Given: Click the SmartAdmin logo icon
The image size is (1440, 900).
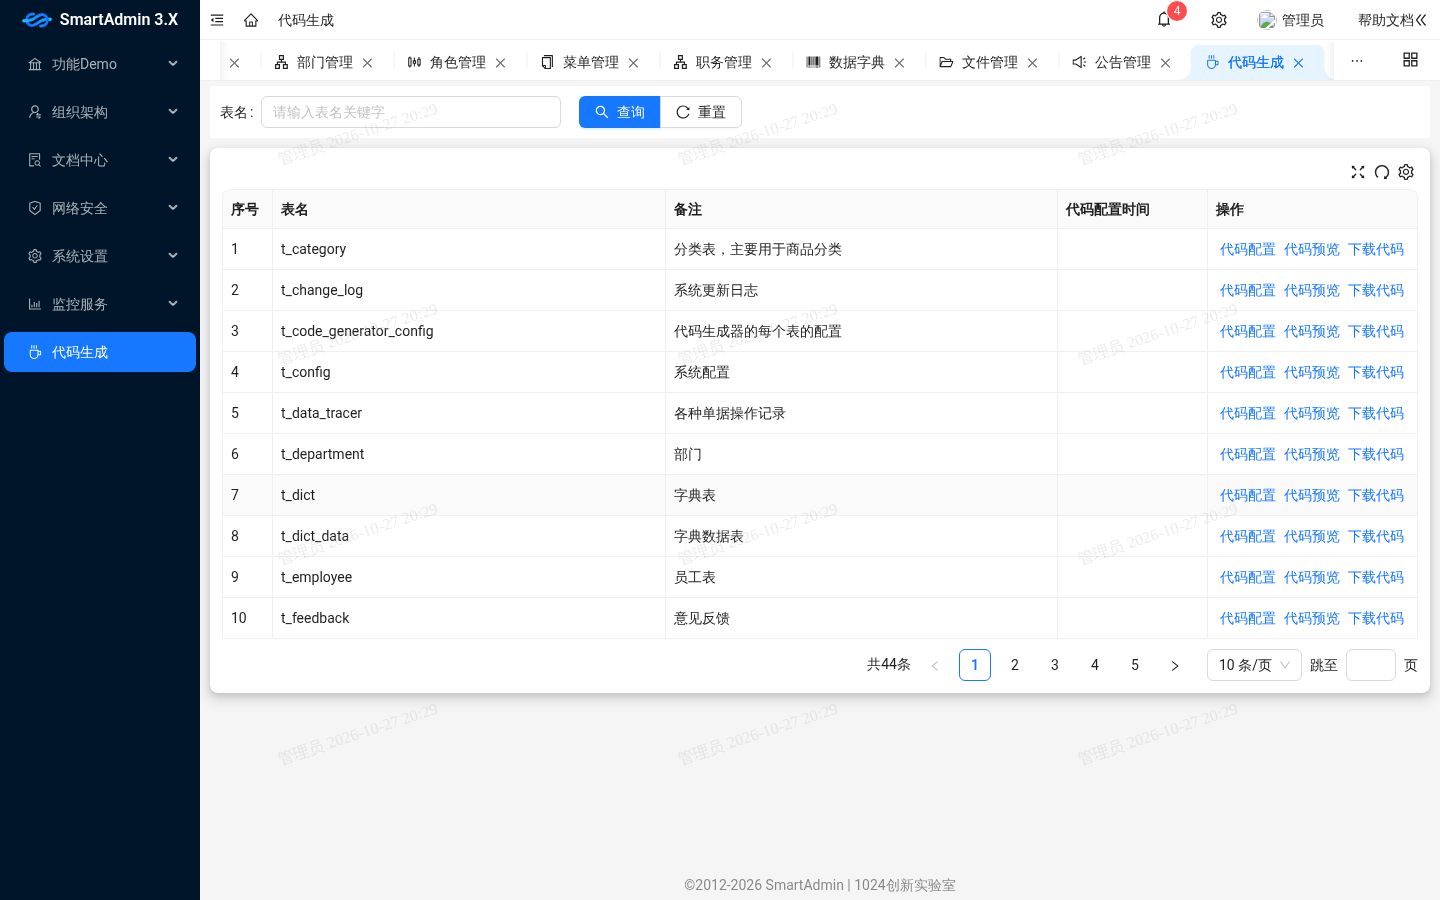Looking at the screenshot, I should [x=37, y=20].
